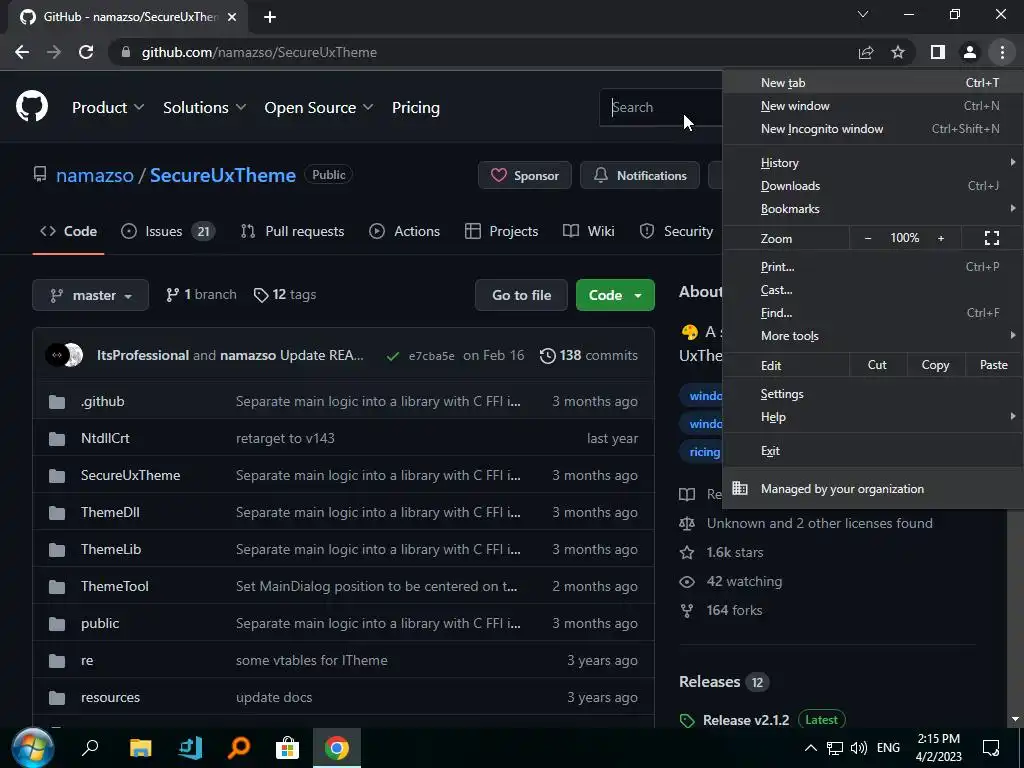
Task: Expand the Open Source dropdown
Action: tap(319, 108)
